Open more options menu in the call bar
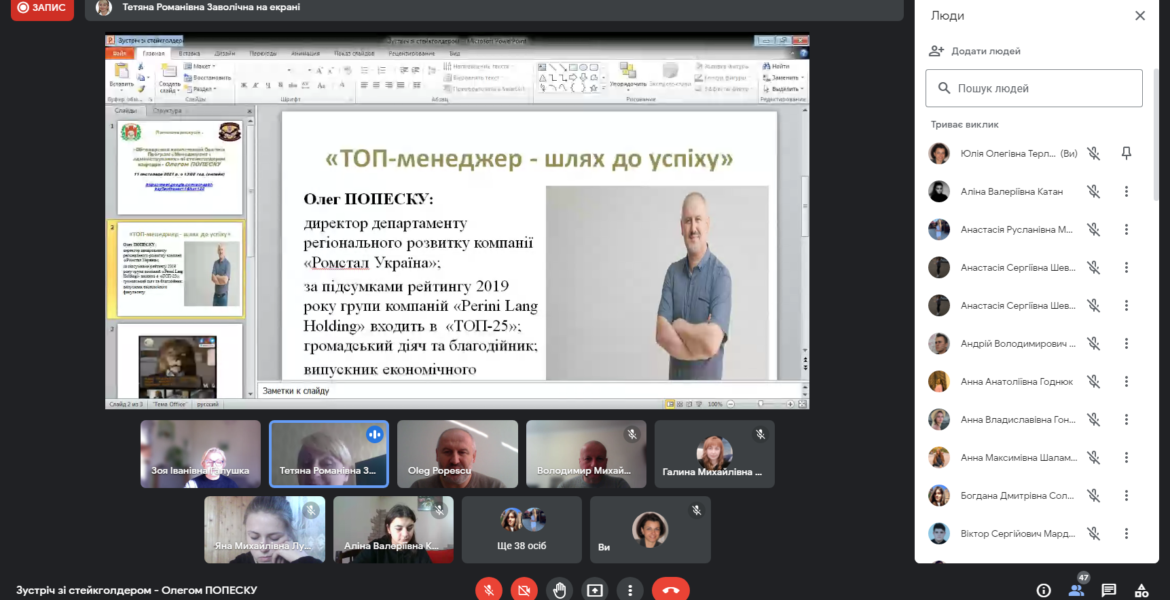The image size is (1170, 600). click(x=630, y=590)
